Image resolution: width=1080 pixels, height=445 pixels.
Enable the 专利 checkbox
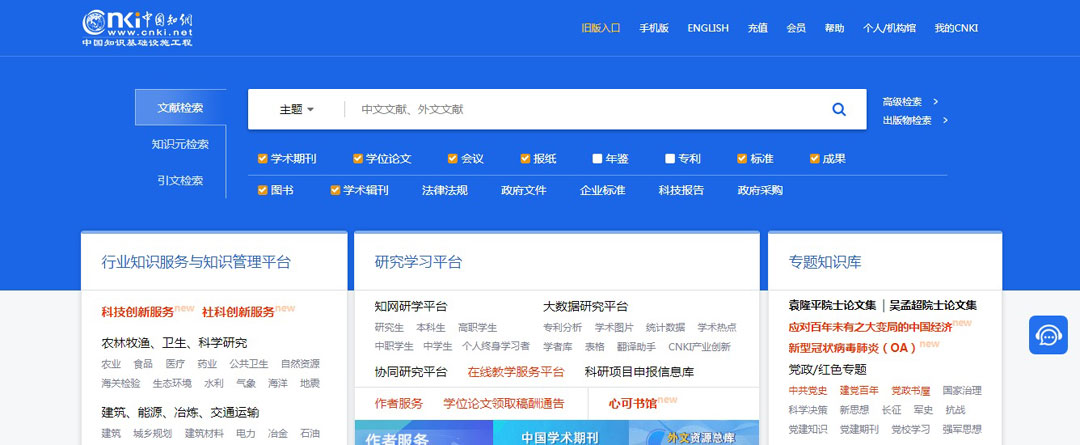tap(669, 158)
